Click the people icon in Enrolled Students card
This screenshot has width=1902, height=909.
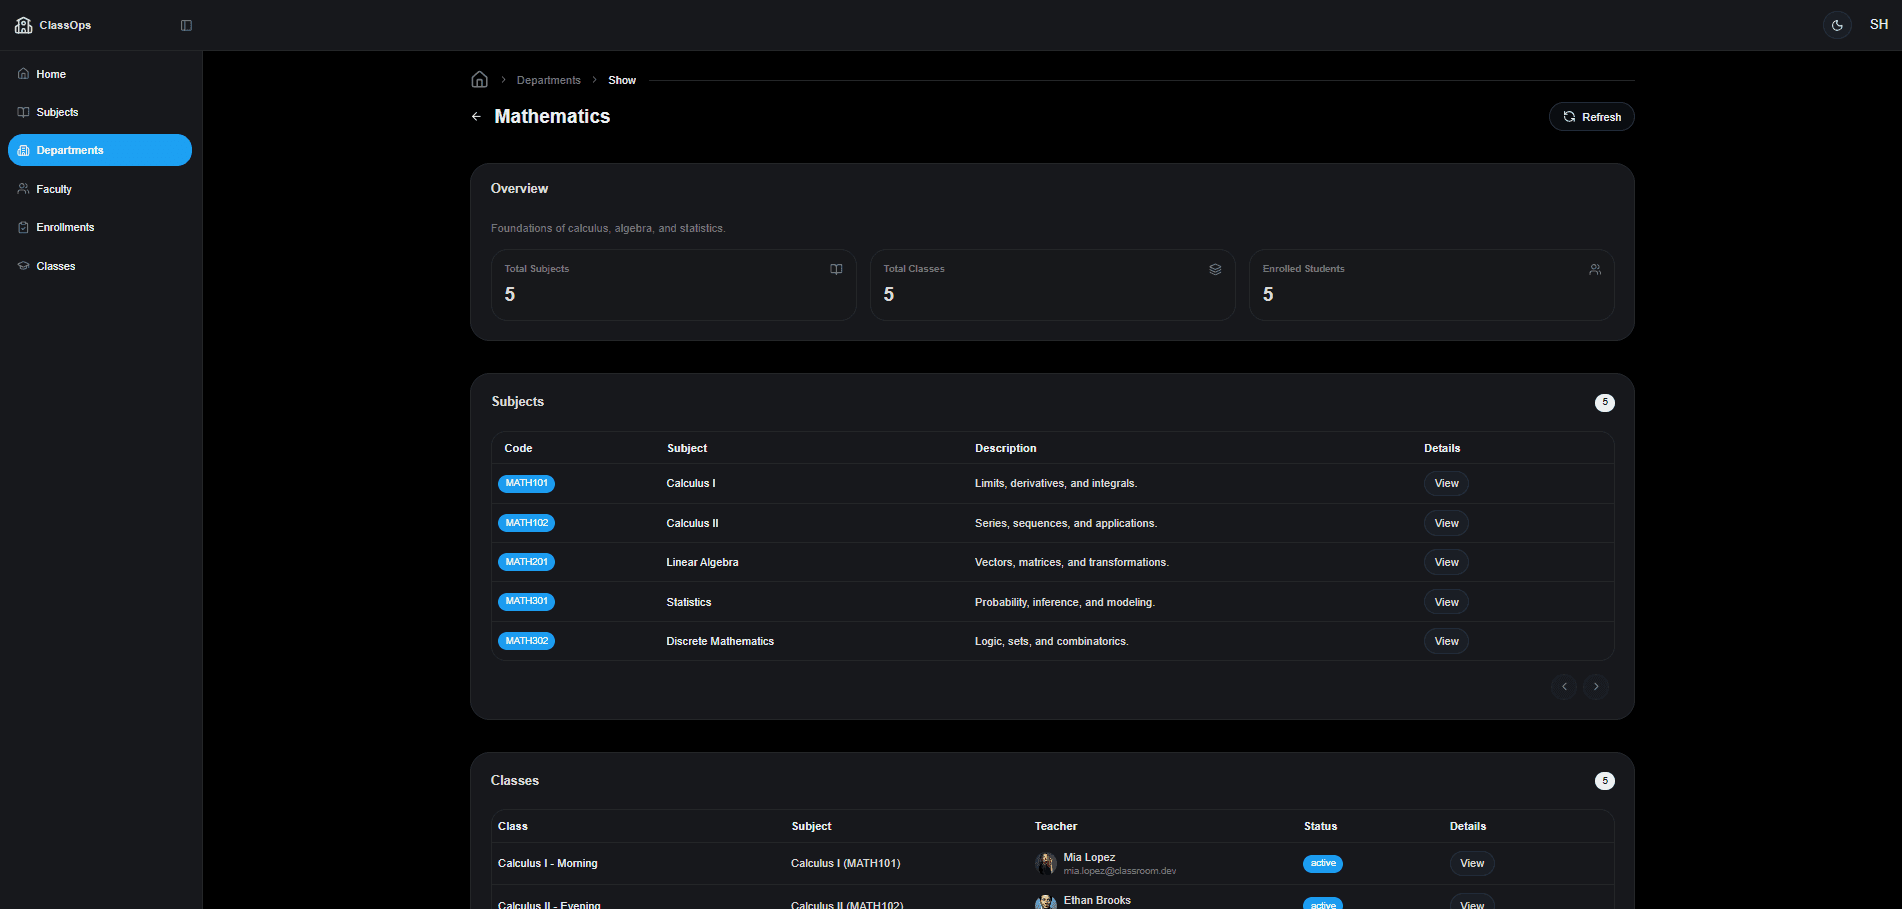point(1595,269)
